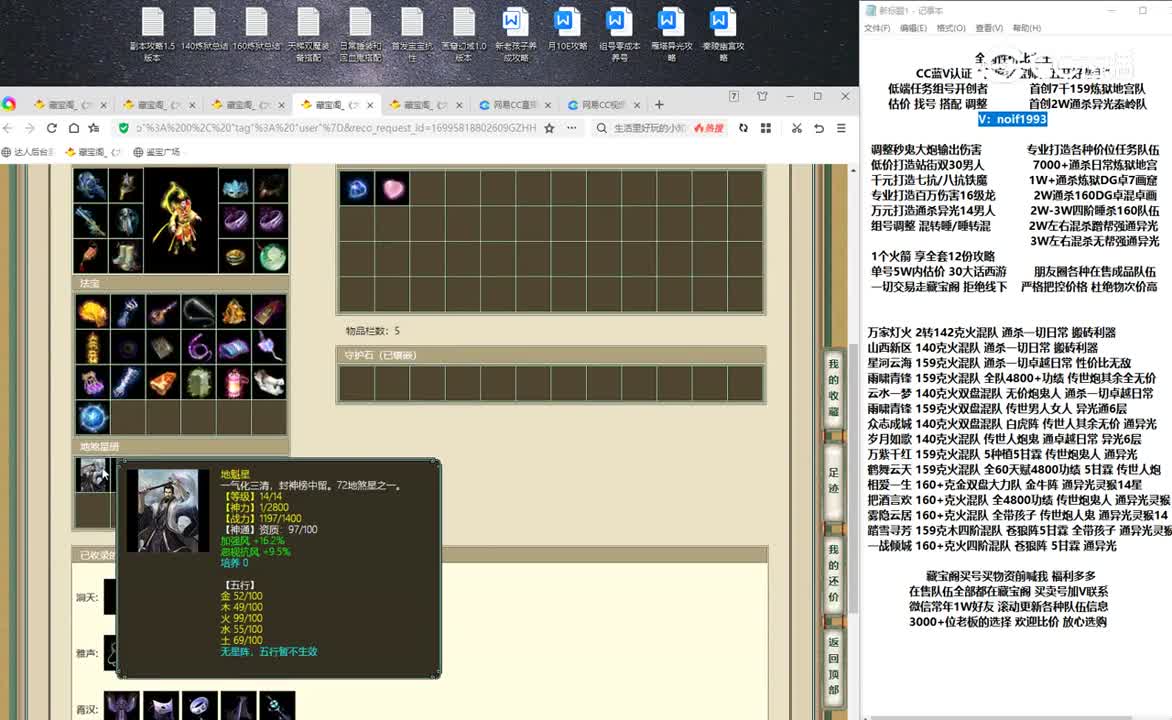1172x720 pixels.
Task: Click Notepad line starting 一战倾城
Action: [x=992, y=546]
